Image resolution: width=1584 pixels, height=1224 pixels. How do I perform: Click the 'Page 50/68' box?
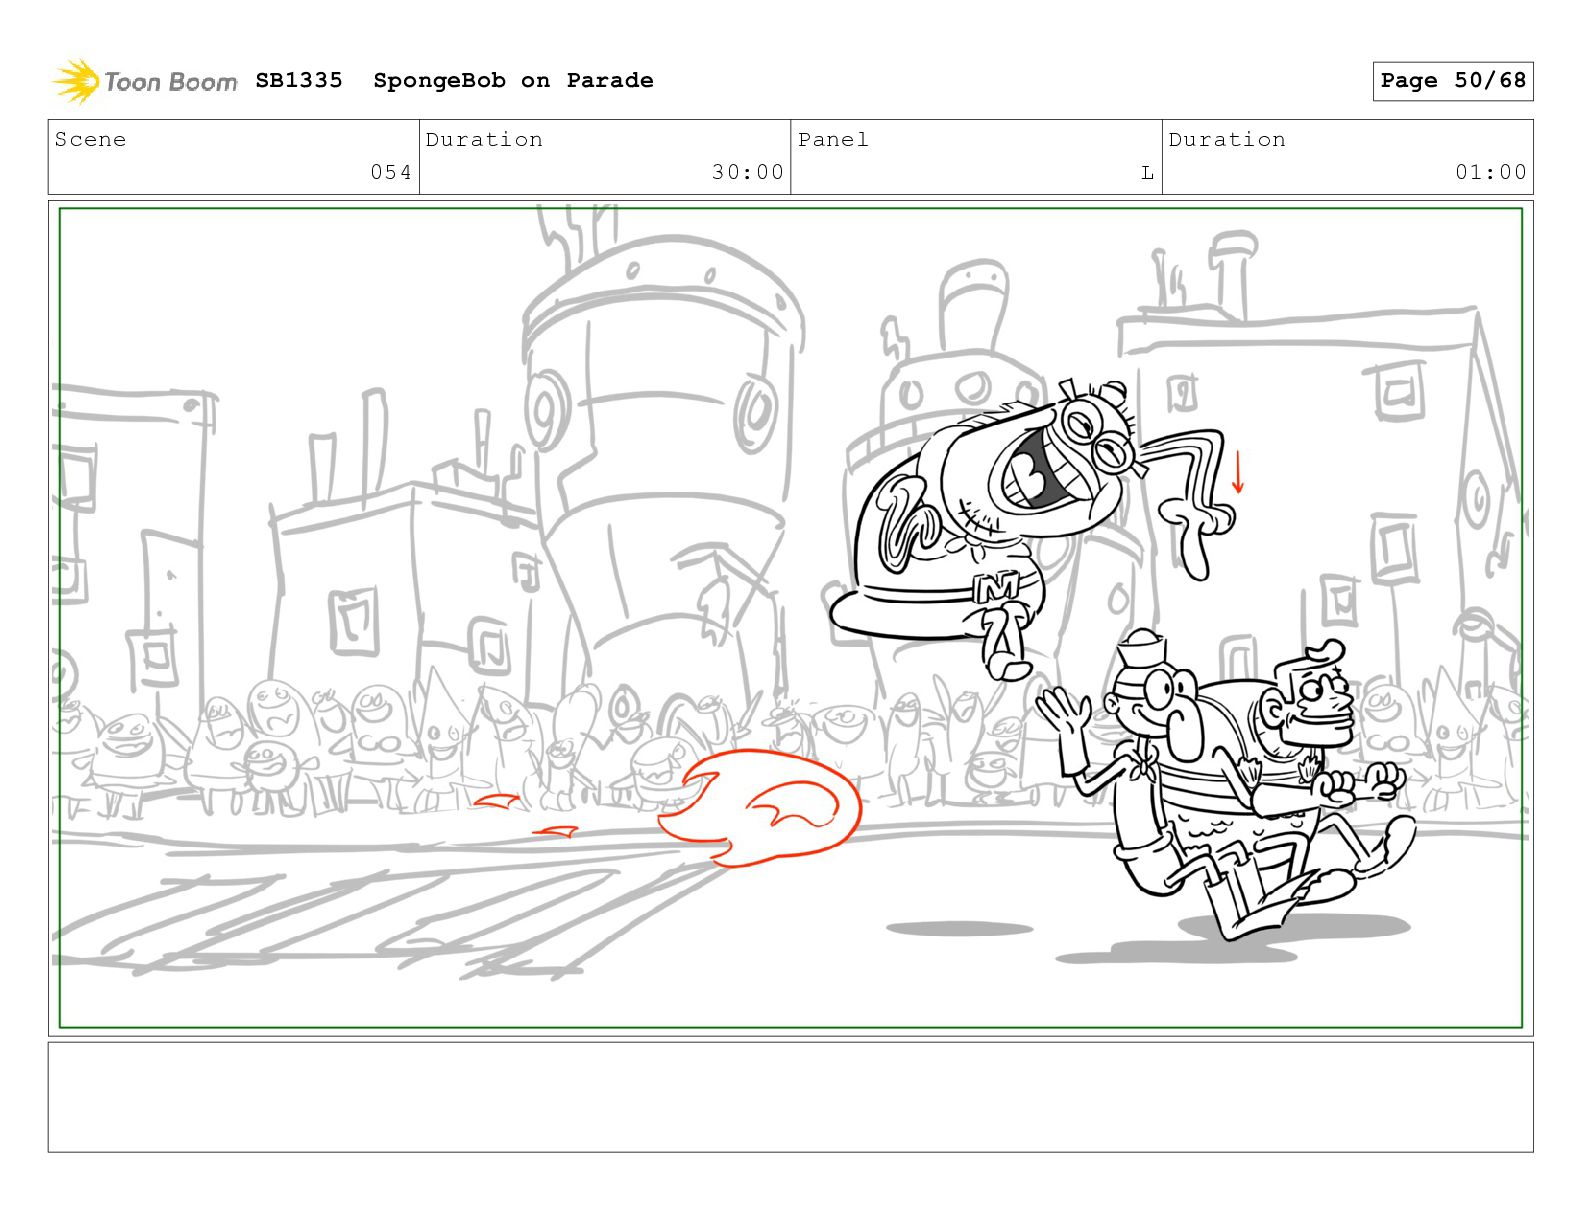[1452, 81]
